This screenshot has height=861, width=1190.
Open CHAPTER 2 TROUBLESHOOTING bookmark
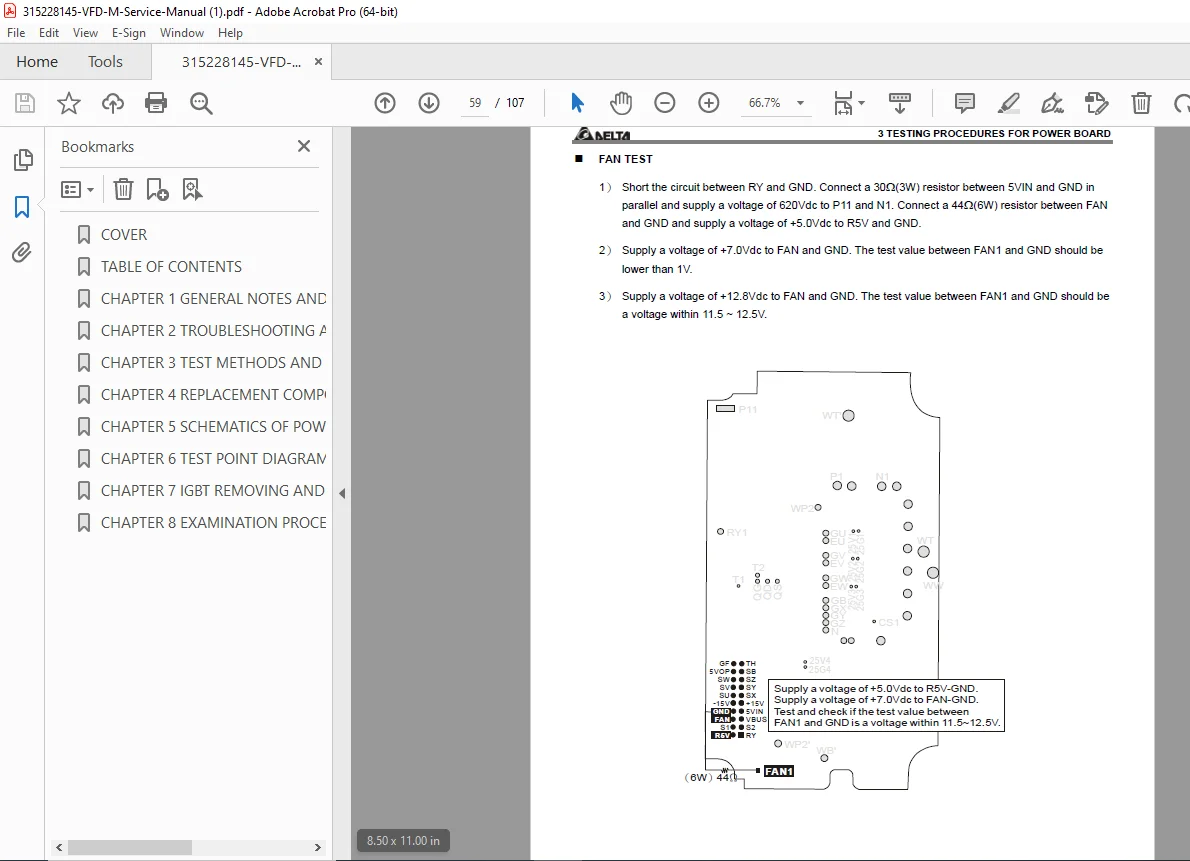click(212, 330)
